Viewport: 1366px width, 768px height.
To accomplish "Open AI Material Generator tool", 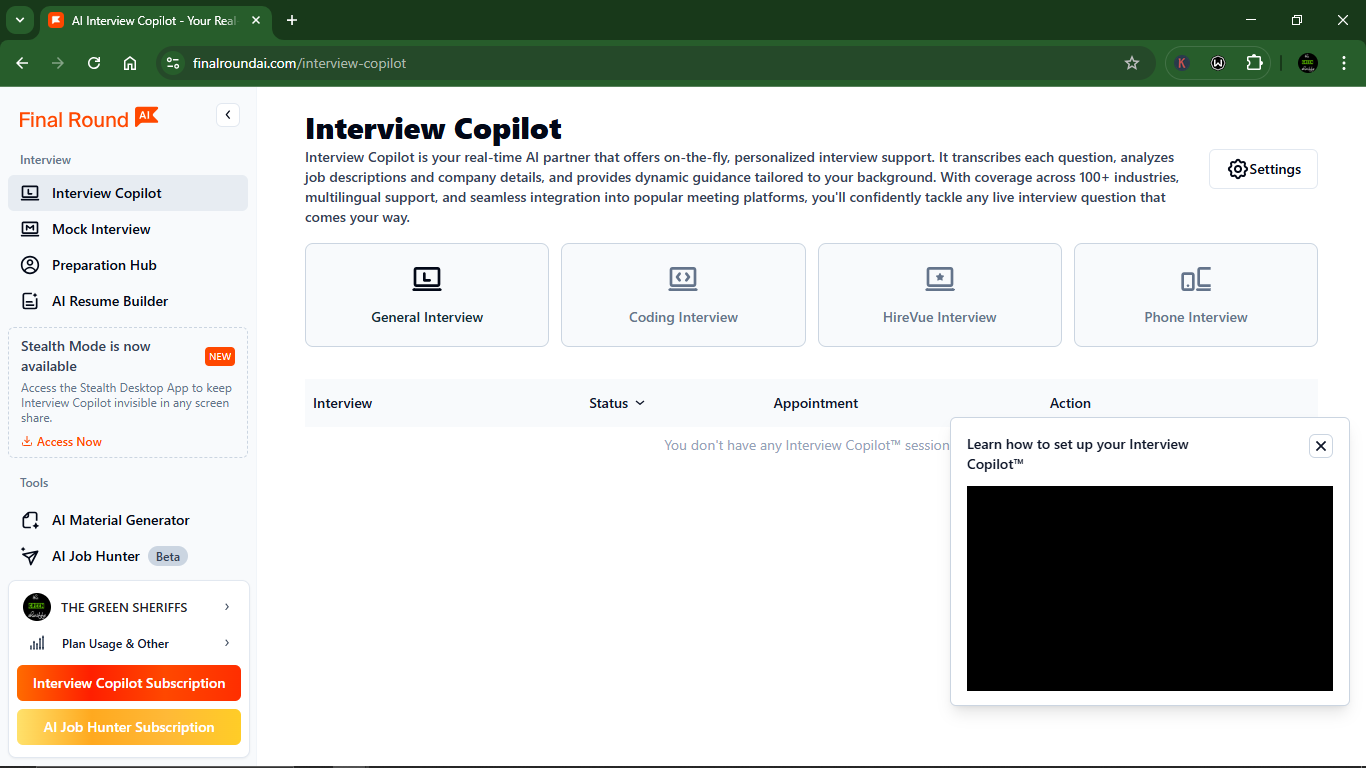I will click(x=128, y=520).
